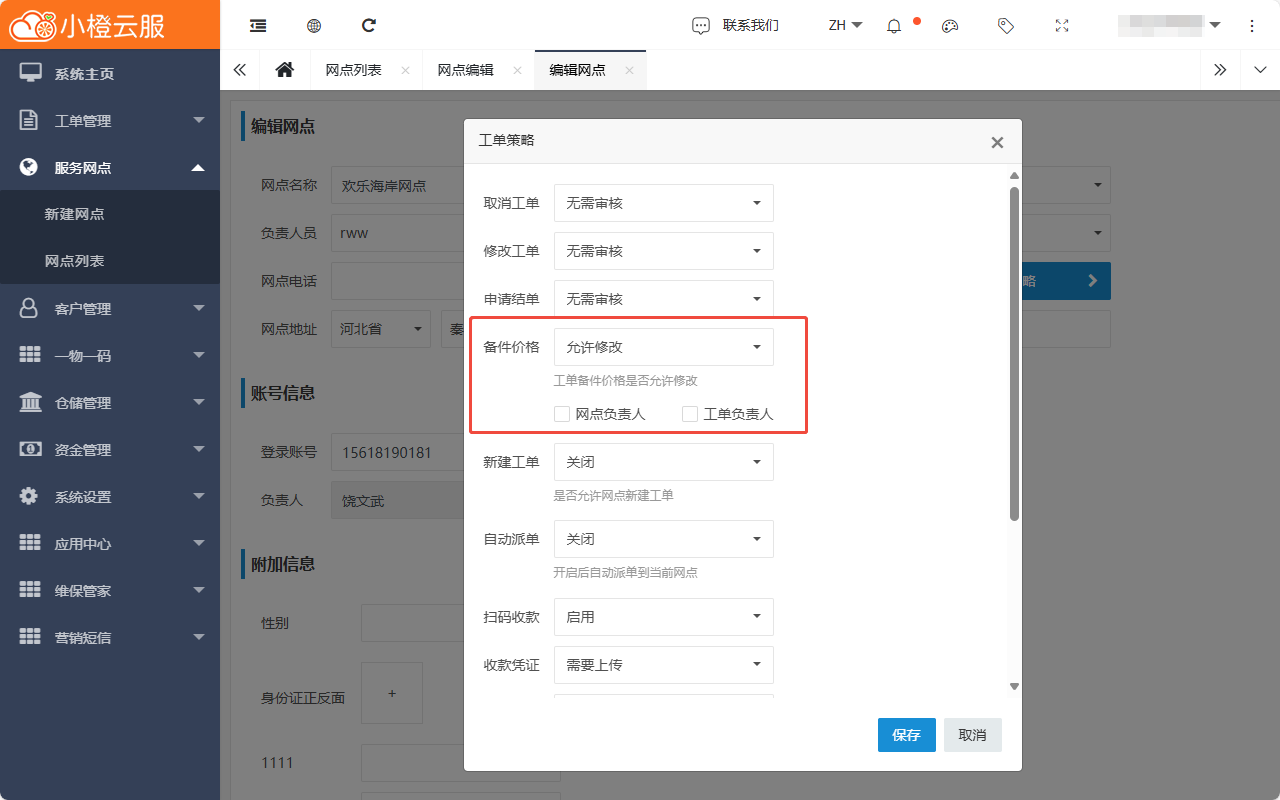Screen dimensions: 1280x800
Task: Cancel the dialog with 取消
Action: 973,735
